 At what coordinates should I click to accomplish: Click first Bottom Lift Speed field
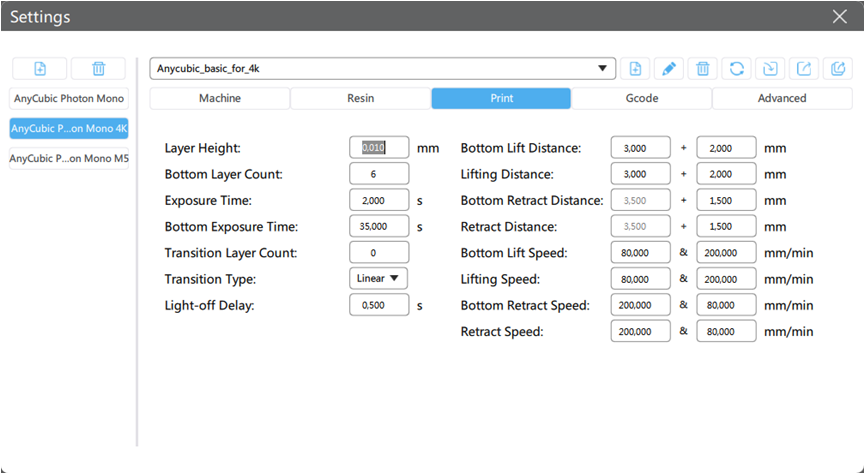pos(640,253)
